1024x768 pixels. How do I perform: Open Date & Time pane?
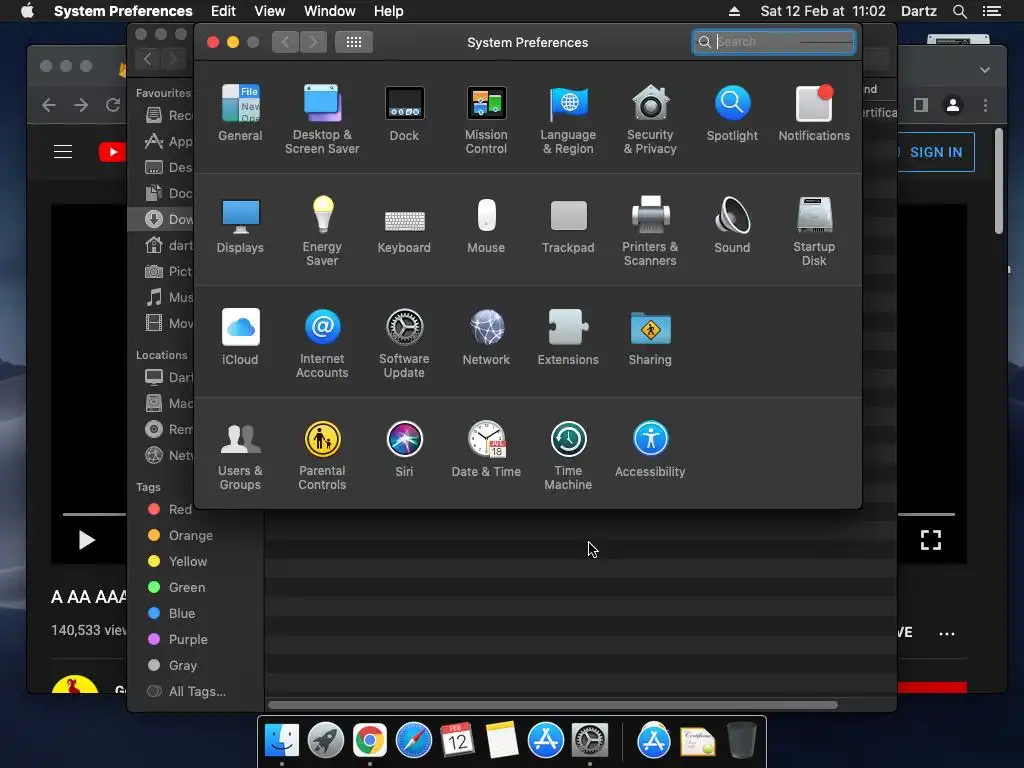(486, 449)
